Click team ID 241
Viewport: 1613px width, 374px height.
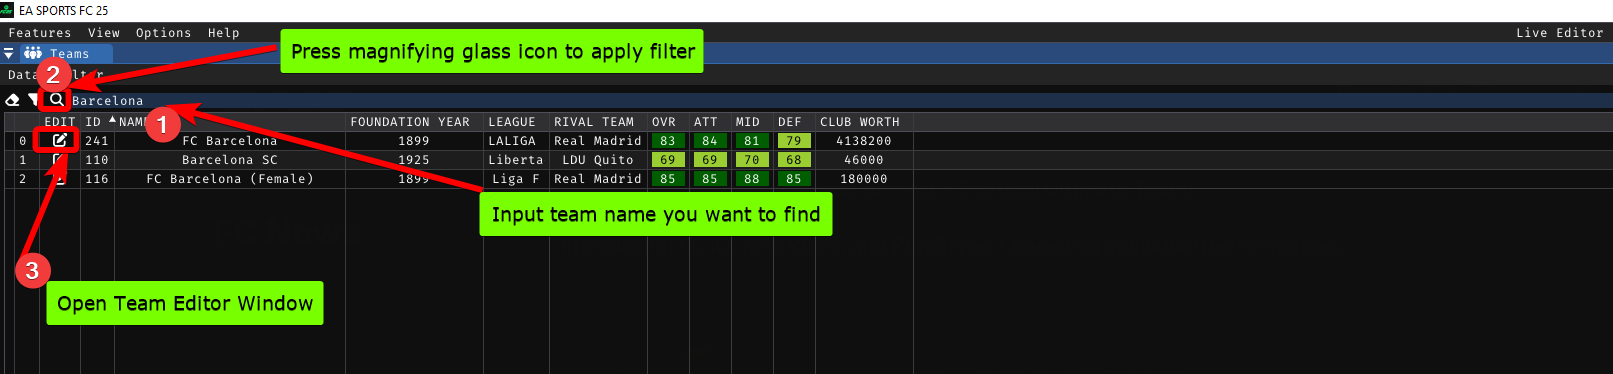tap(97, 141)
